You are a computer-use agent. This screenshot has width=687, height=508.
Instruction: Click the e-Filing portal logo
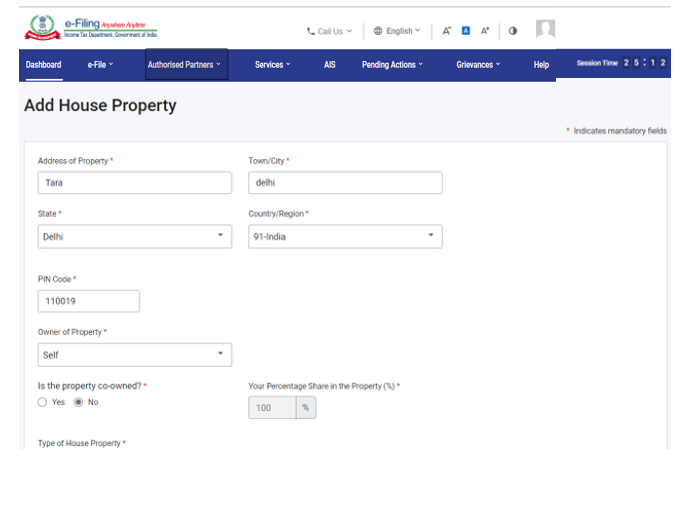coord(90,30)
